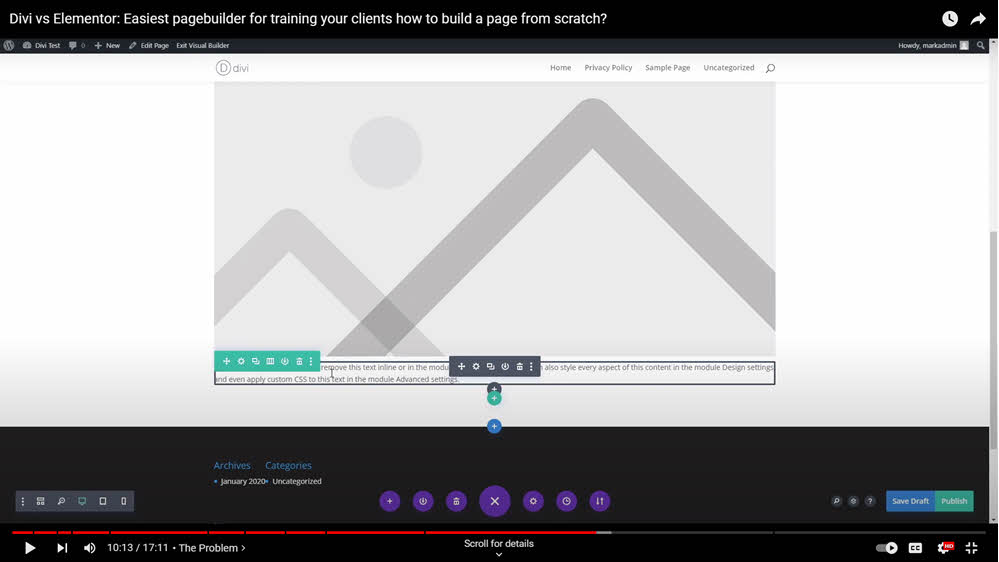Open module settings gear in dark toolbar
The height and width of the screenshot is (562, 999).
pyautogui.click(x=476, y=367)
